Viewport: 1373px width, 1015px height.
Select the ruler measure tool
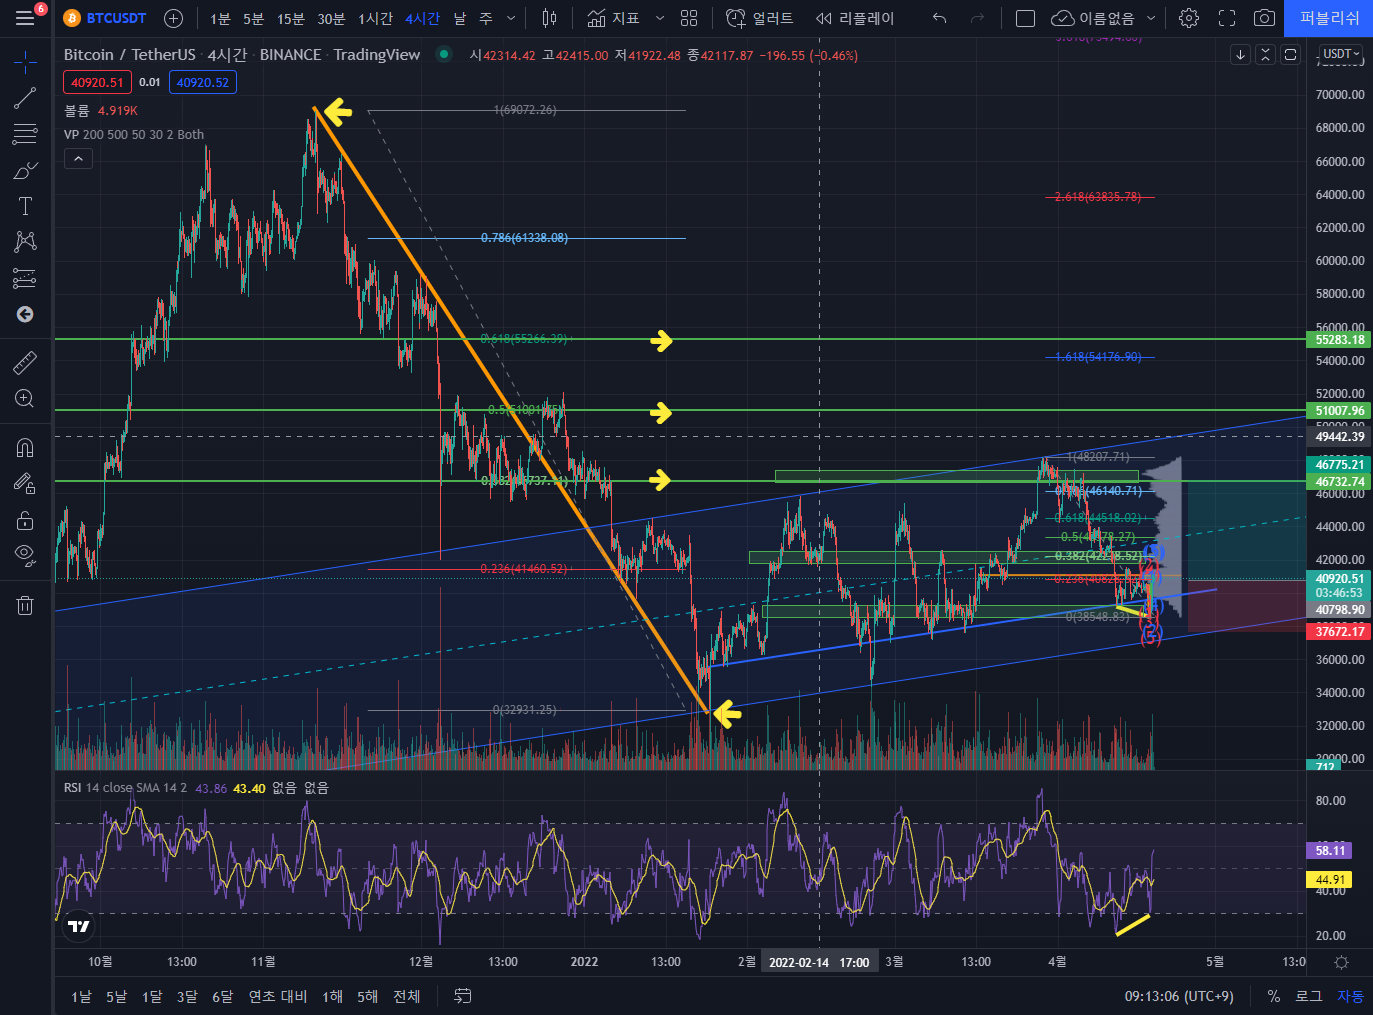tap(25, 362)
